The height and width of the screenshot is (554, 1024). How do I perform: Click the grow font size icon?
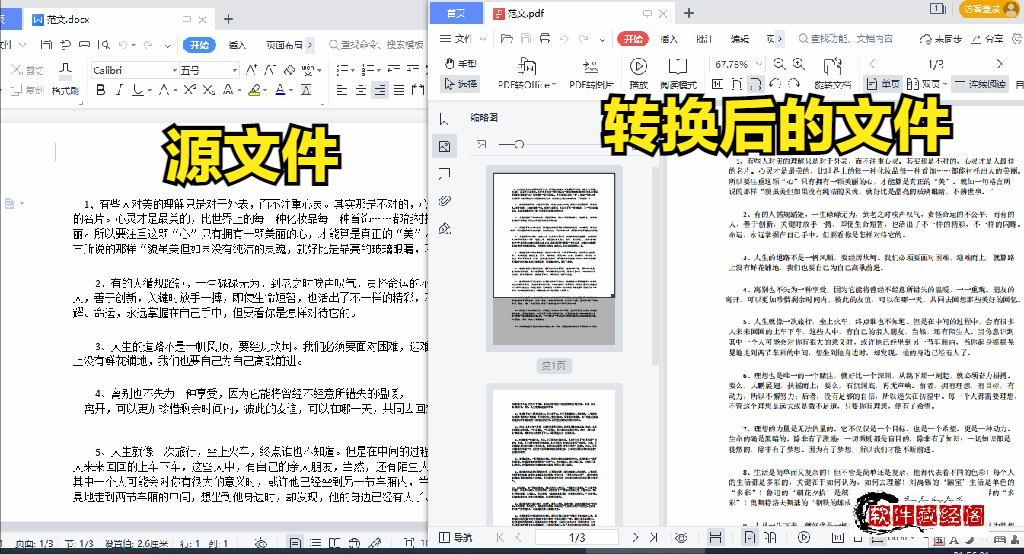click(251, 69)
